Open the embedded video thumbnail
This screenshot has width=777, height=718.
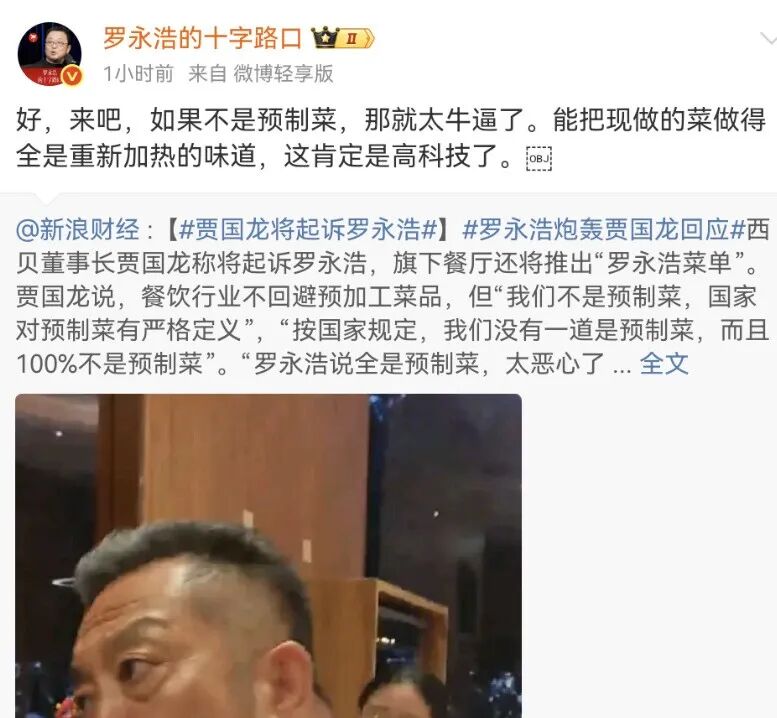(268, 556)
